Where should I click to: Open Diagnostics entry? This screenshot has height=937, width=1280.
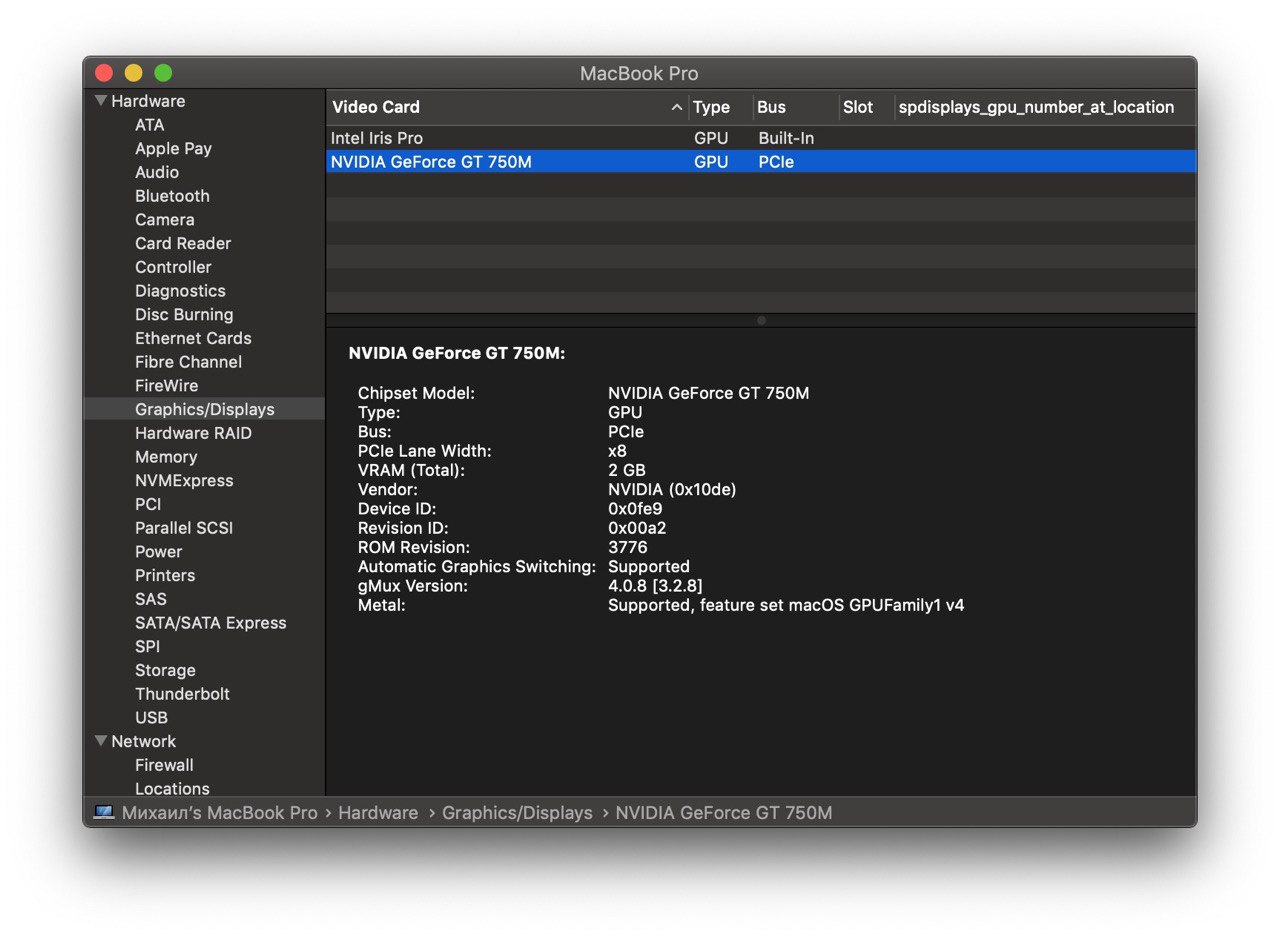click(x=180, y=291)
